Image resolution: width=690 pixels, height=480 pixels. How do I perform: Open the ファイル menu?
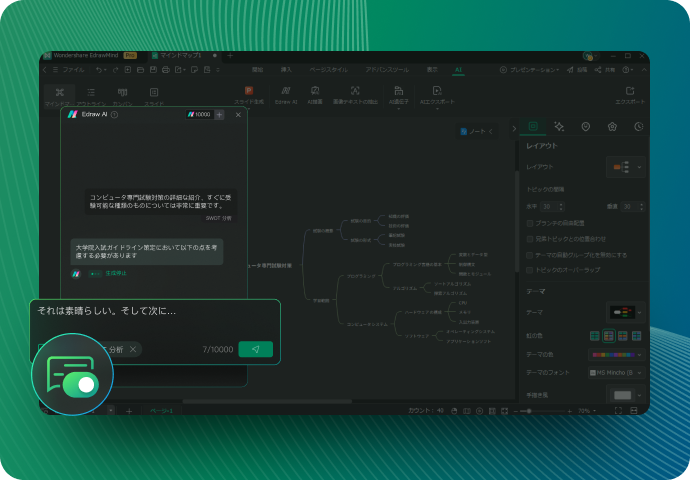[x=74, y=70]
